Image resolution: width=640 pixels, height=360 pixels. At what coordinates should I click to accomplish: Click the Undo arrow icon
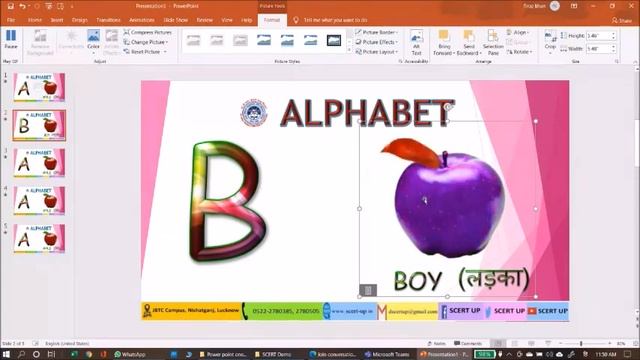coord(22,6)
